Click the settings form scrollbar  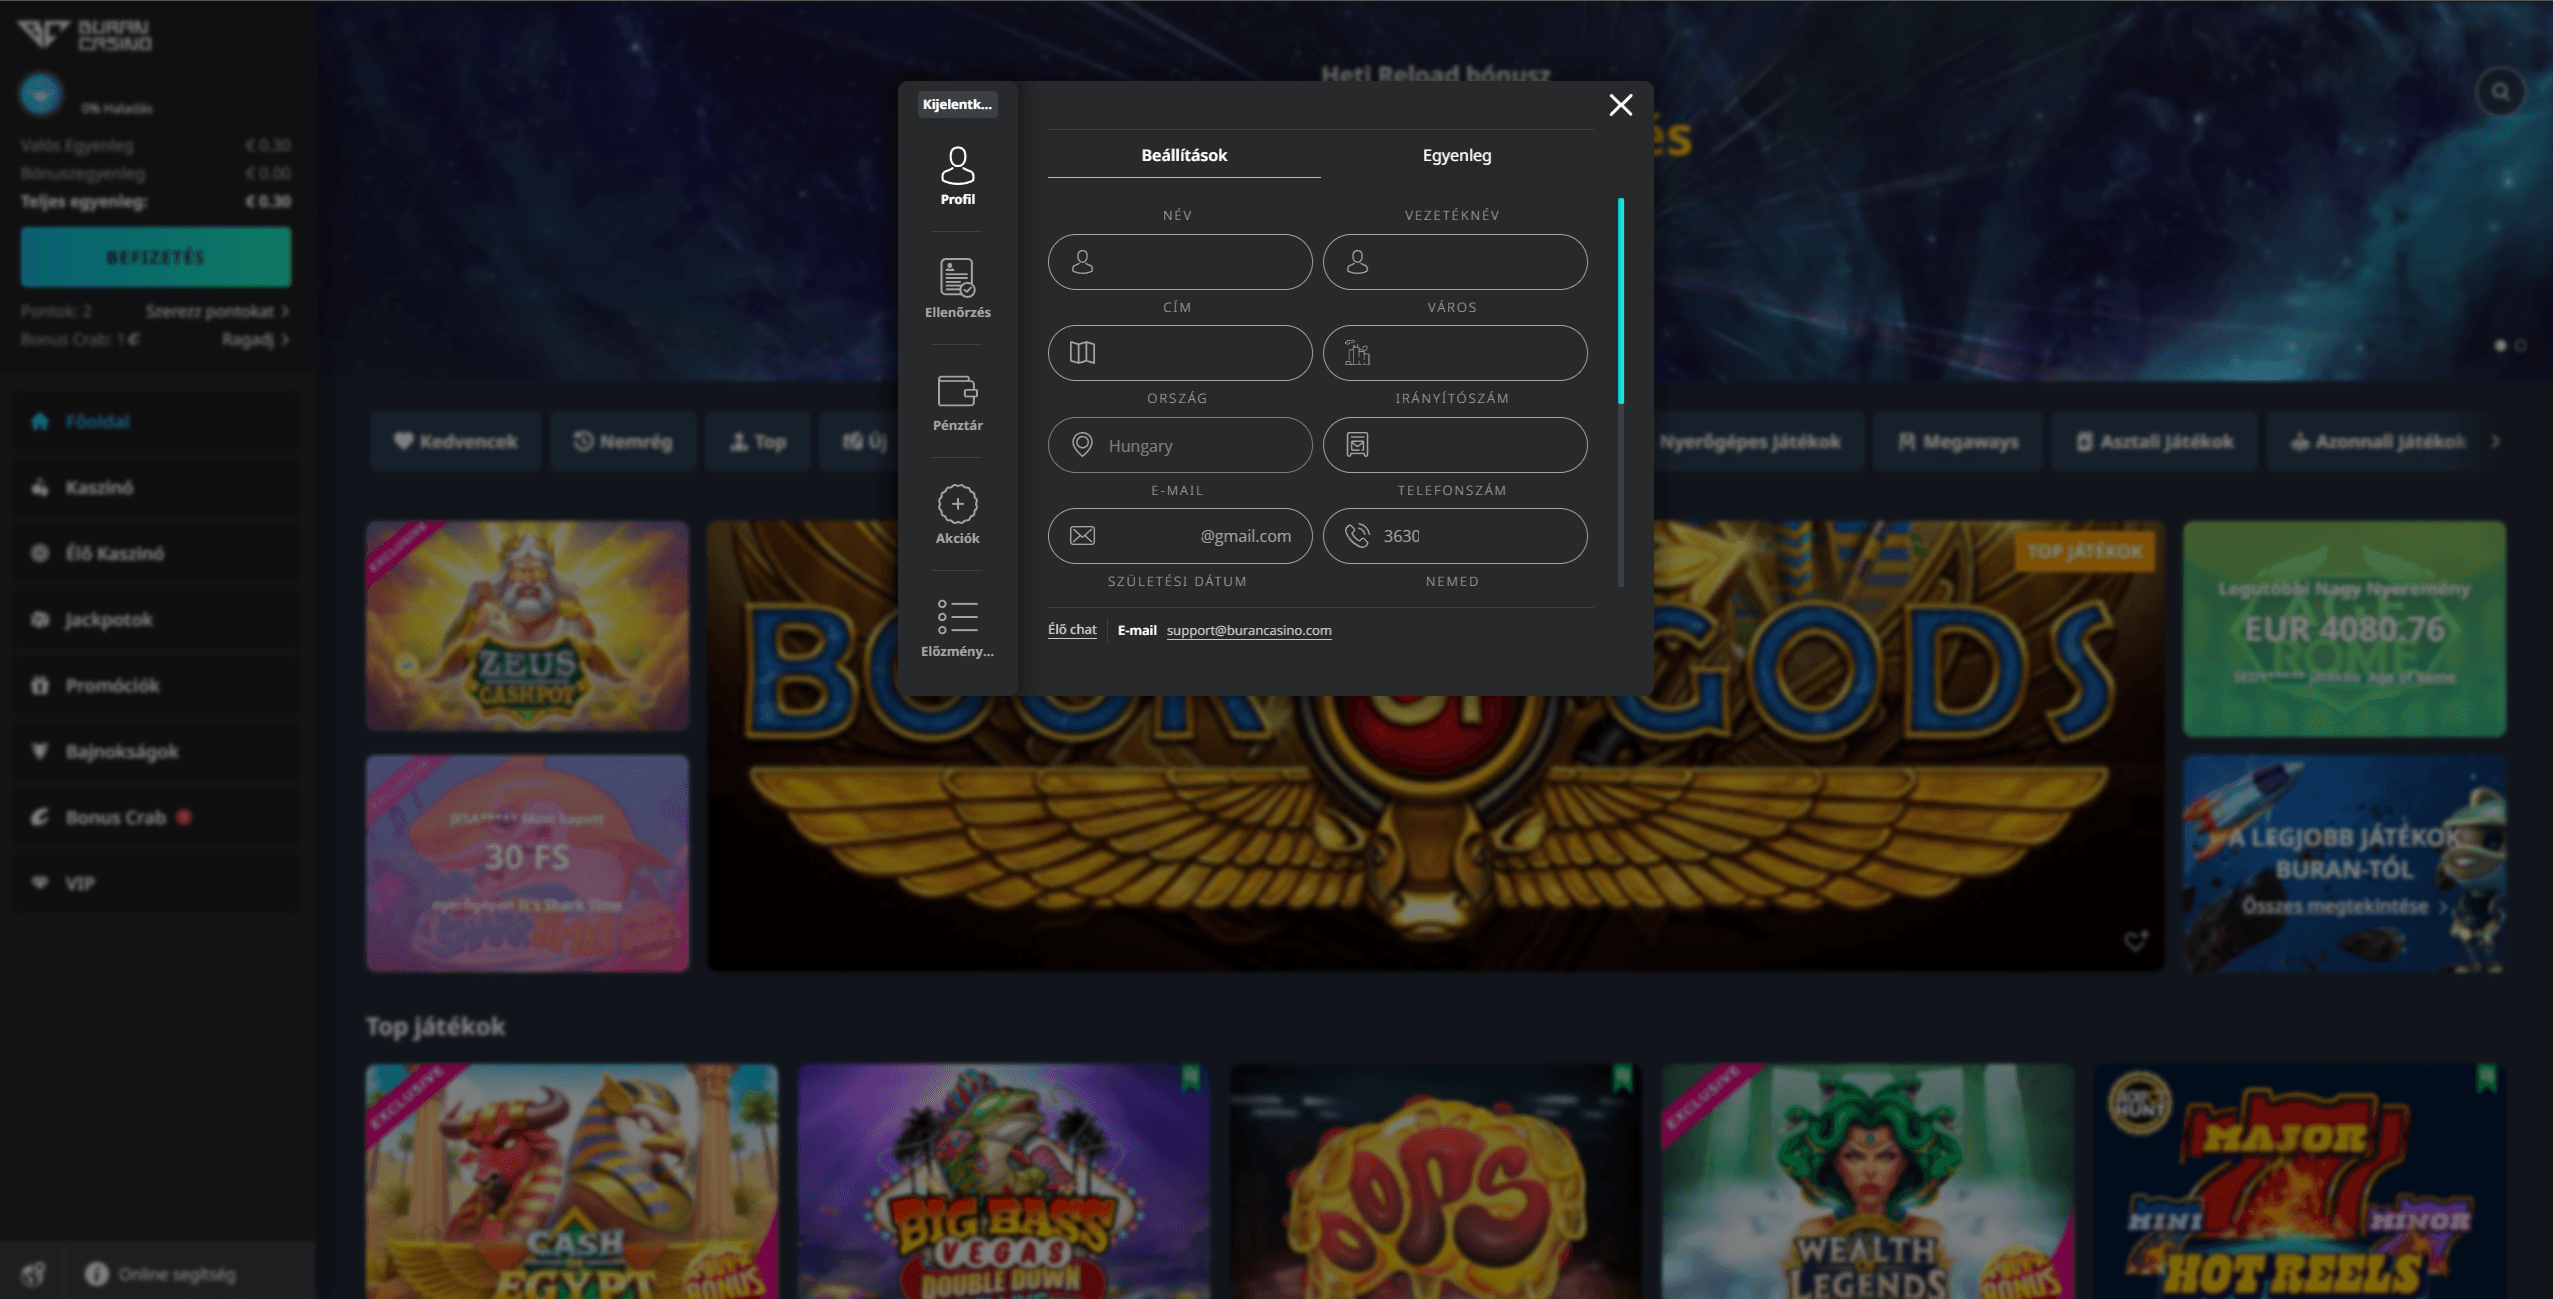(x=1620, y=300)
